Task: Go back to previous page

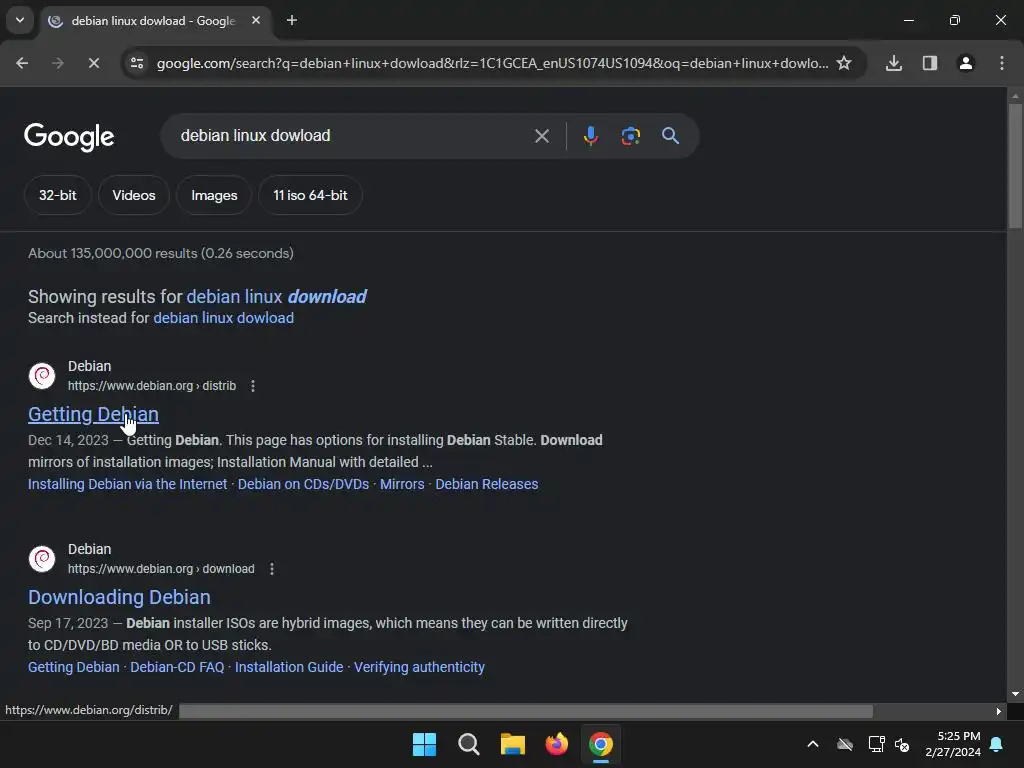Action: tap(22, 63)
